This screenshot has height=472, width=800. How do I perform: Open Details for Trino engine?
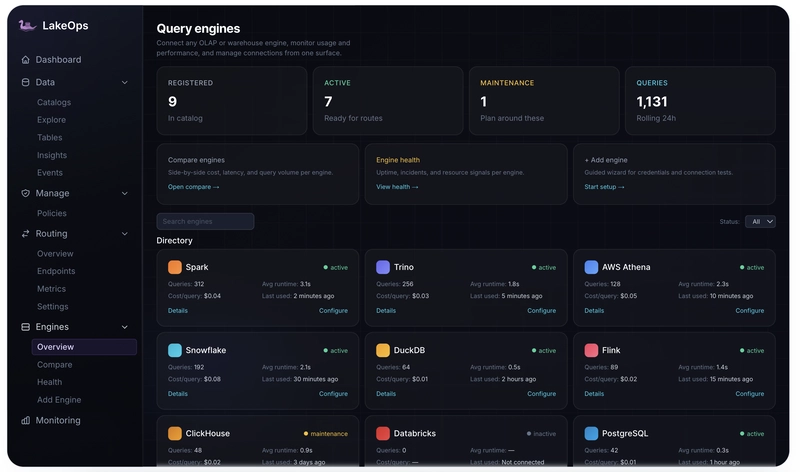point(386,311)
